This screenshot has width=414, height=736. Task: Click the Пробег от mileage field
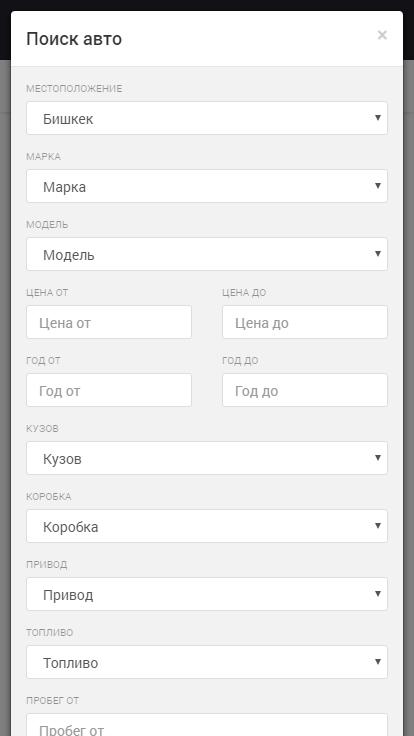[x=207, y=725]
